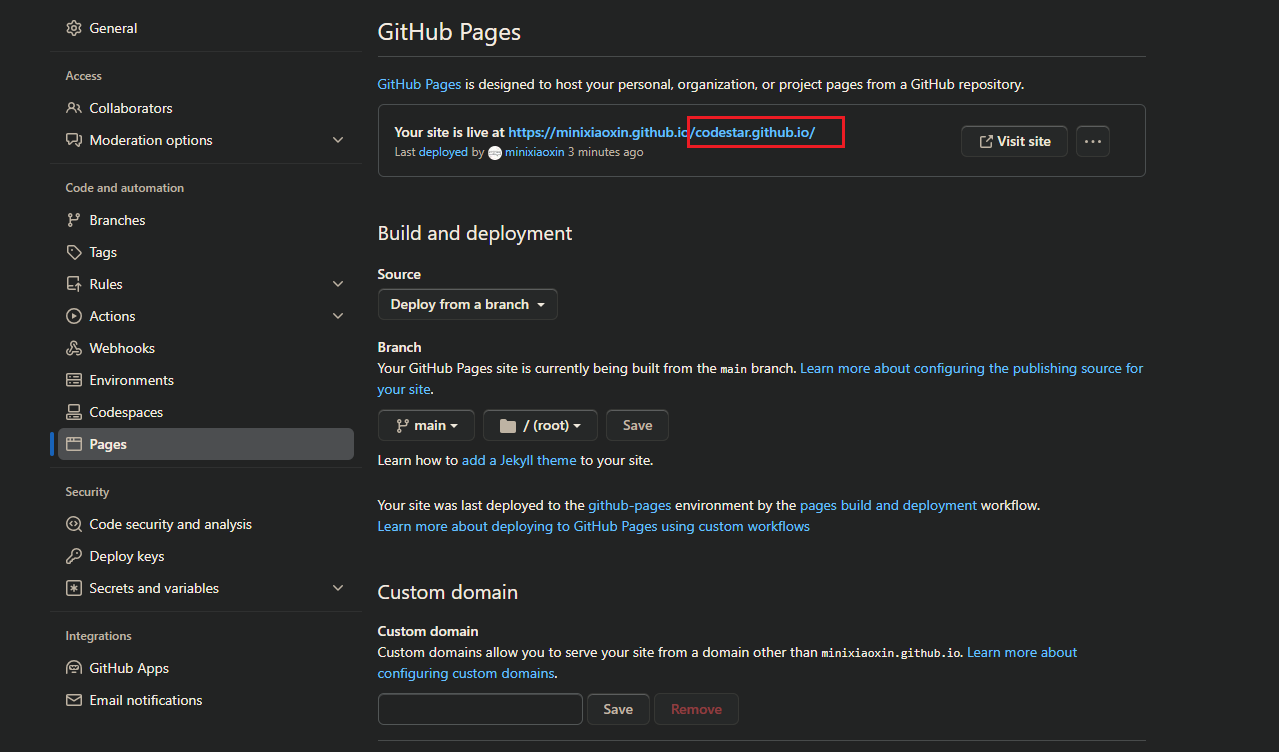Open the custom workflows Learn more link
The height and width of the screenshot is (752, 1279).
593,526
